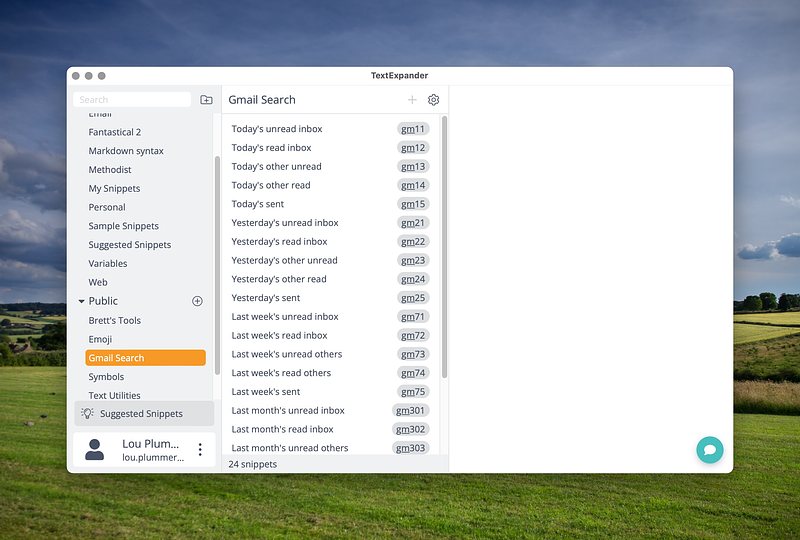This screenshot has height=540, width=800.
Task: Select snippet Last month's read inbox
Action: [331, 429]
